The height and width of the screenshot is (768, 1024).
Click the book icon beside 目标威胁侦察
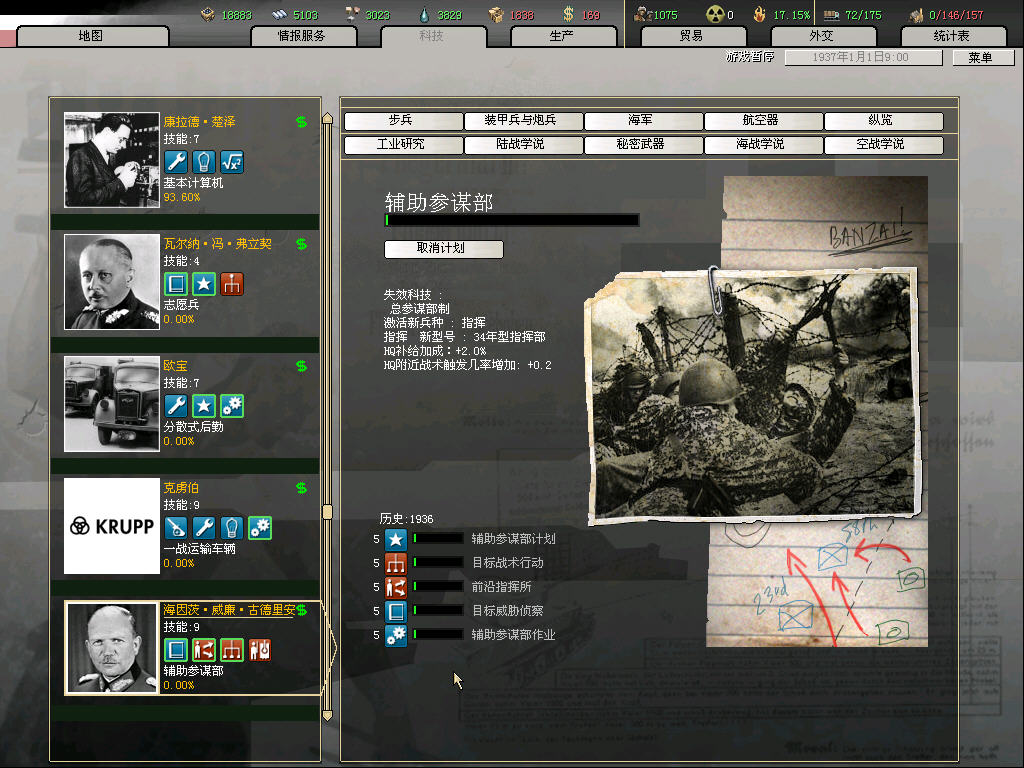[x=395, y=611]
